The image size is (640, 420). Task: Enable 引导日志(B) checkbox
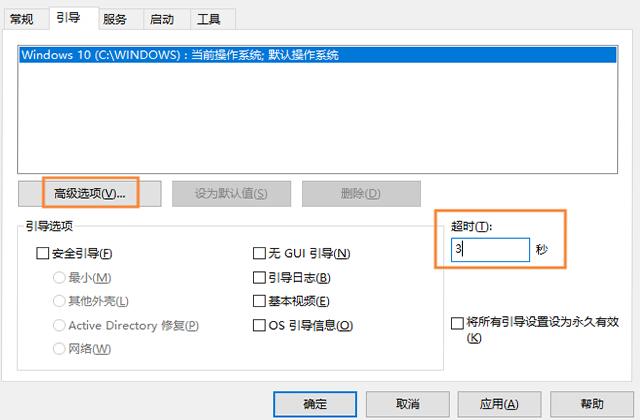(x=259, y=278)
